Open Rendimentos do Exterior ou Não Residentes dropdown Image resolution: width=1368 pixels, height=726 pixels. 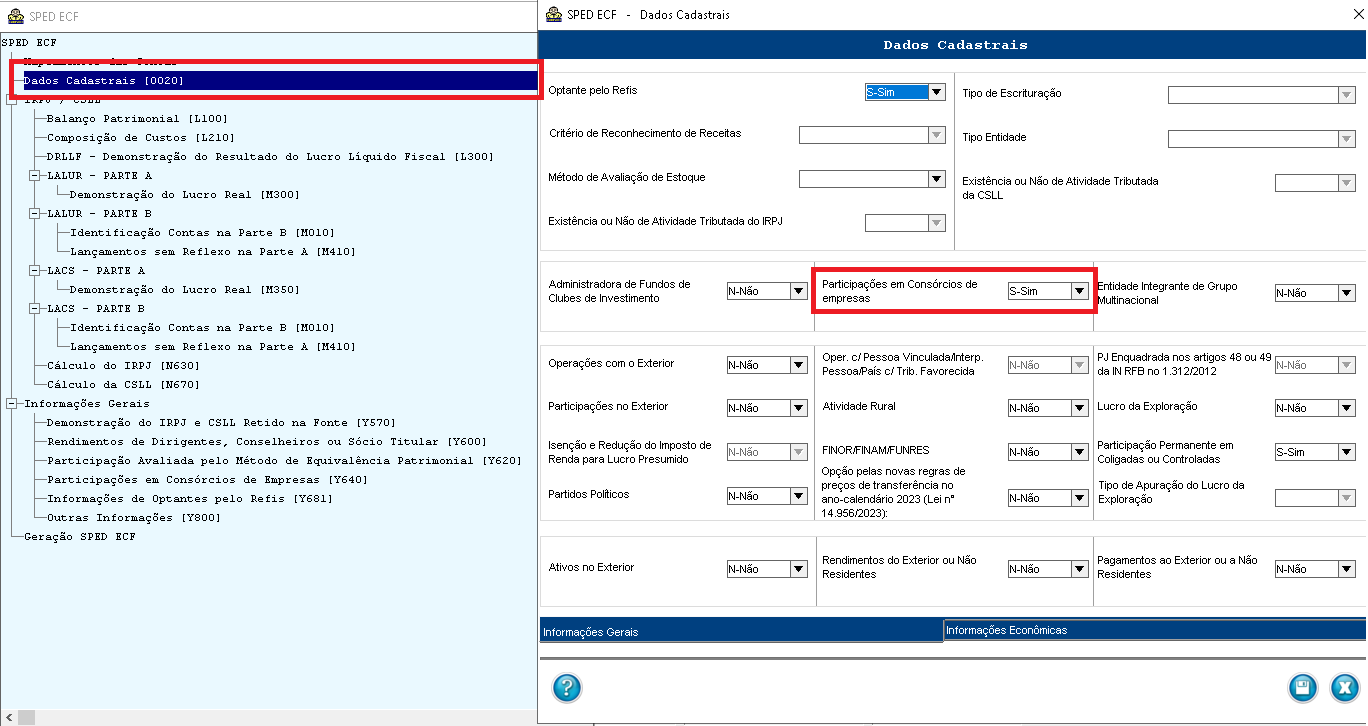tap(1079, 569)
